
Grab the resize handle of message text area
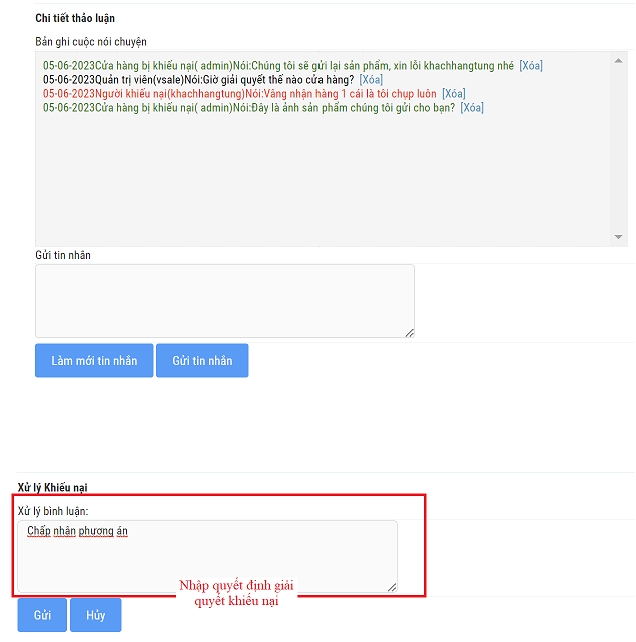point(410,333)
